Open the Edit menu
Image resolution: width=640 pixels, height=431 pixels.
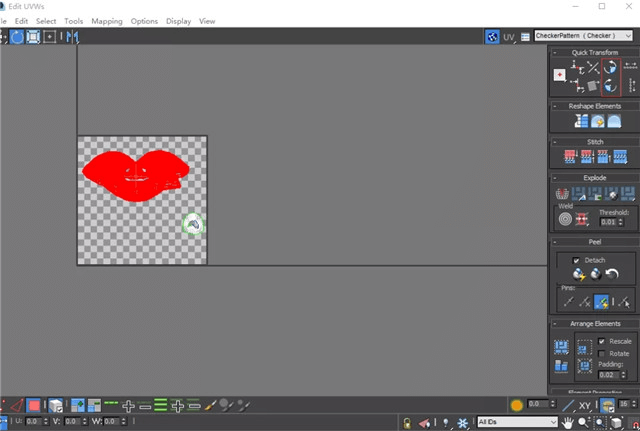(x=21, y=21)
